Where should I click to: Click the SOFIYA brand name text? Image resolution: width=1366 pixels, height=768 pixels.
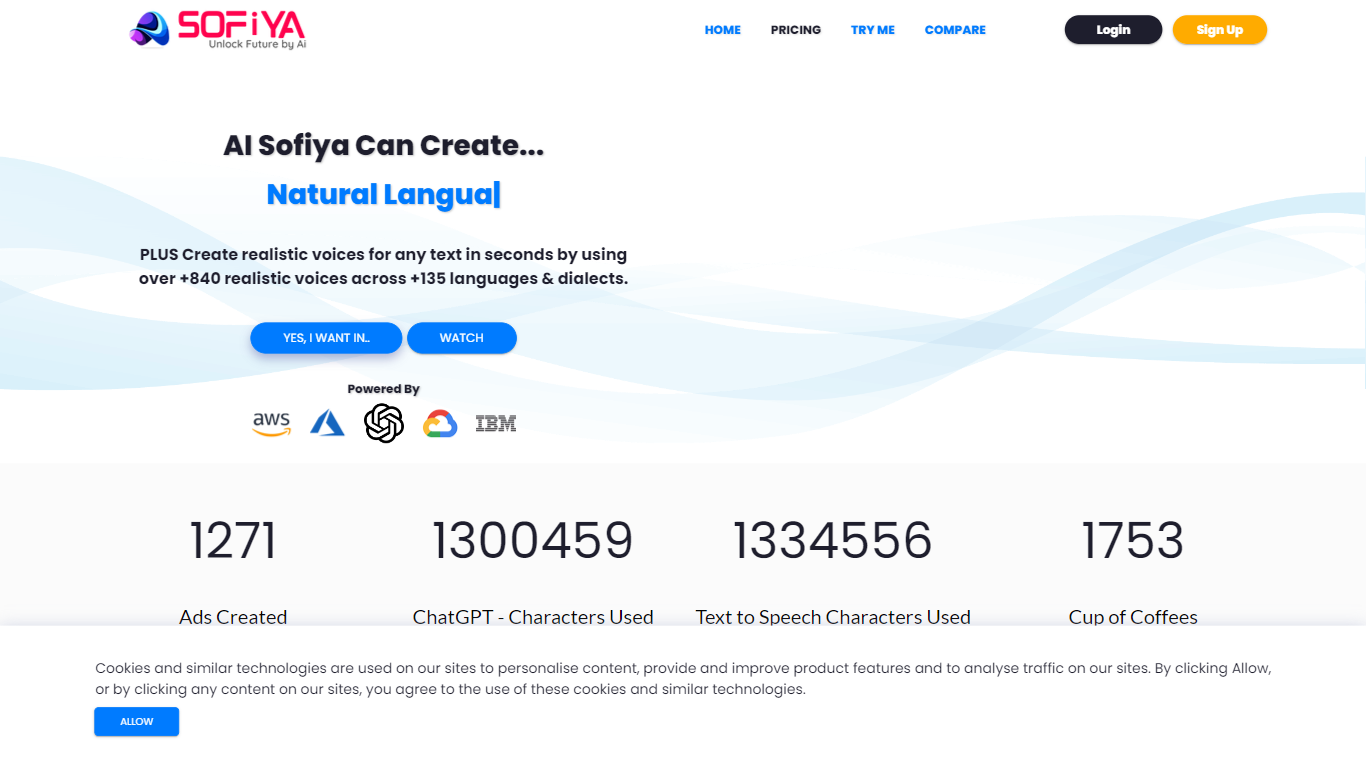coord(241,25)
